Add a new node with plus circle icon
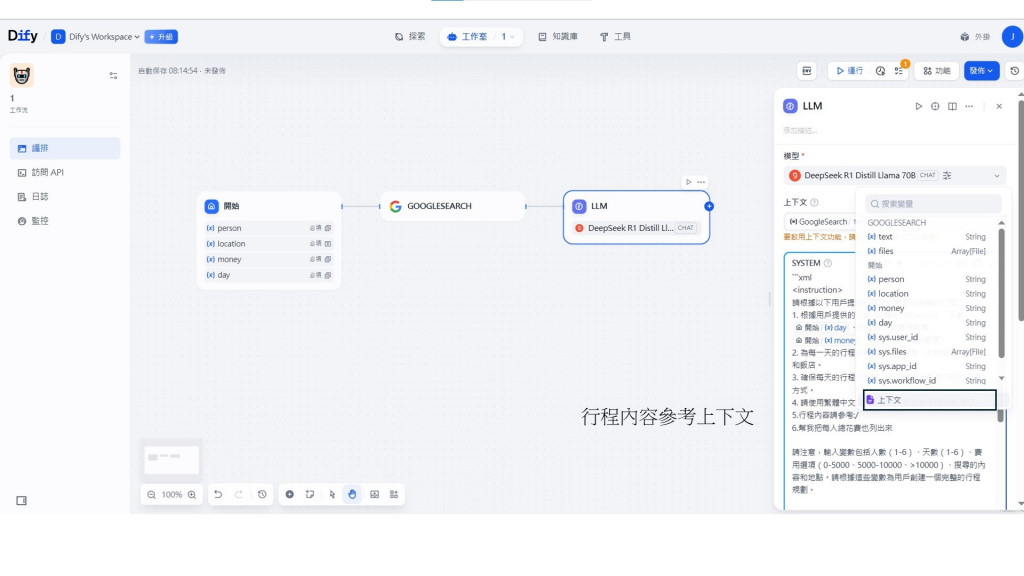Viewport: 1024px width, 576px height. tap(289, 494)
